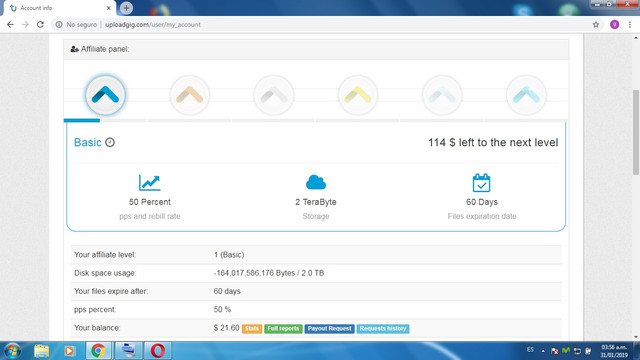The image size is (640, 360).
Task: Click the 'Files expiration date' caption
Action: coord(482,216)
